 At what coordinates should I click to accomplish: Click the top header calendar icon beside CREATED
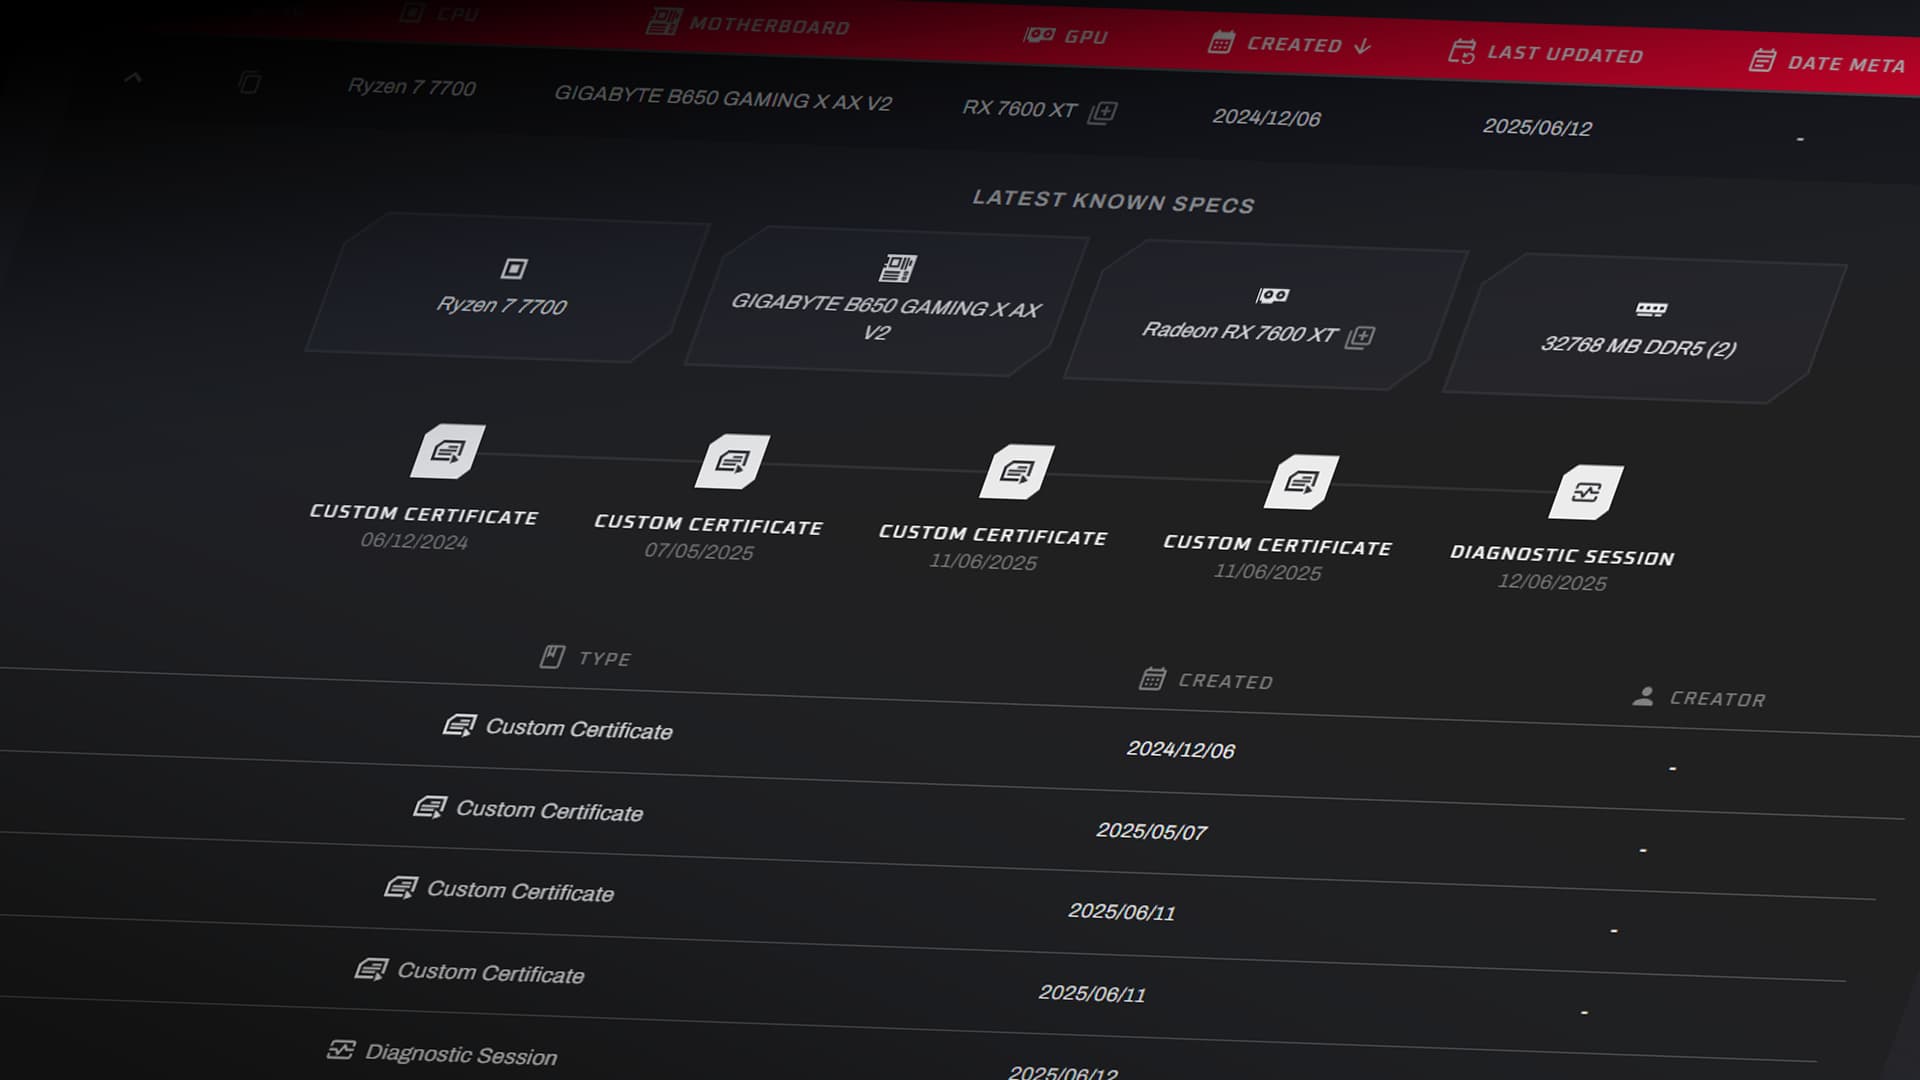(x=1221, y=42)
